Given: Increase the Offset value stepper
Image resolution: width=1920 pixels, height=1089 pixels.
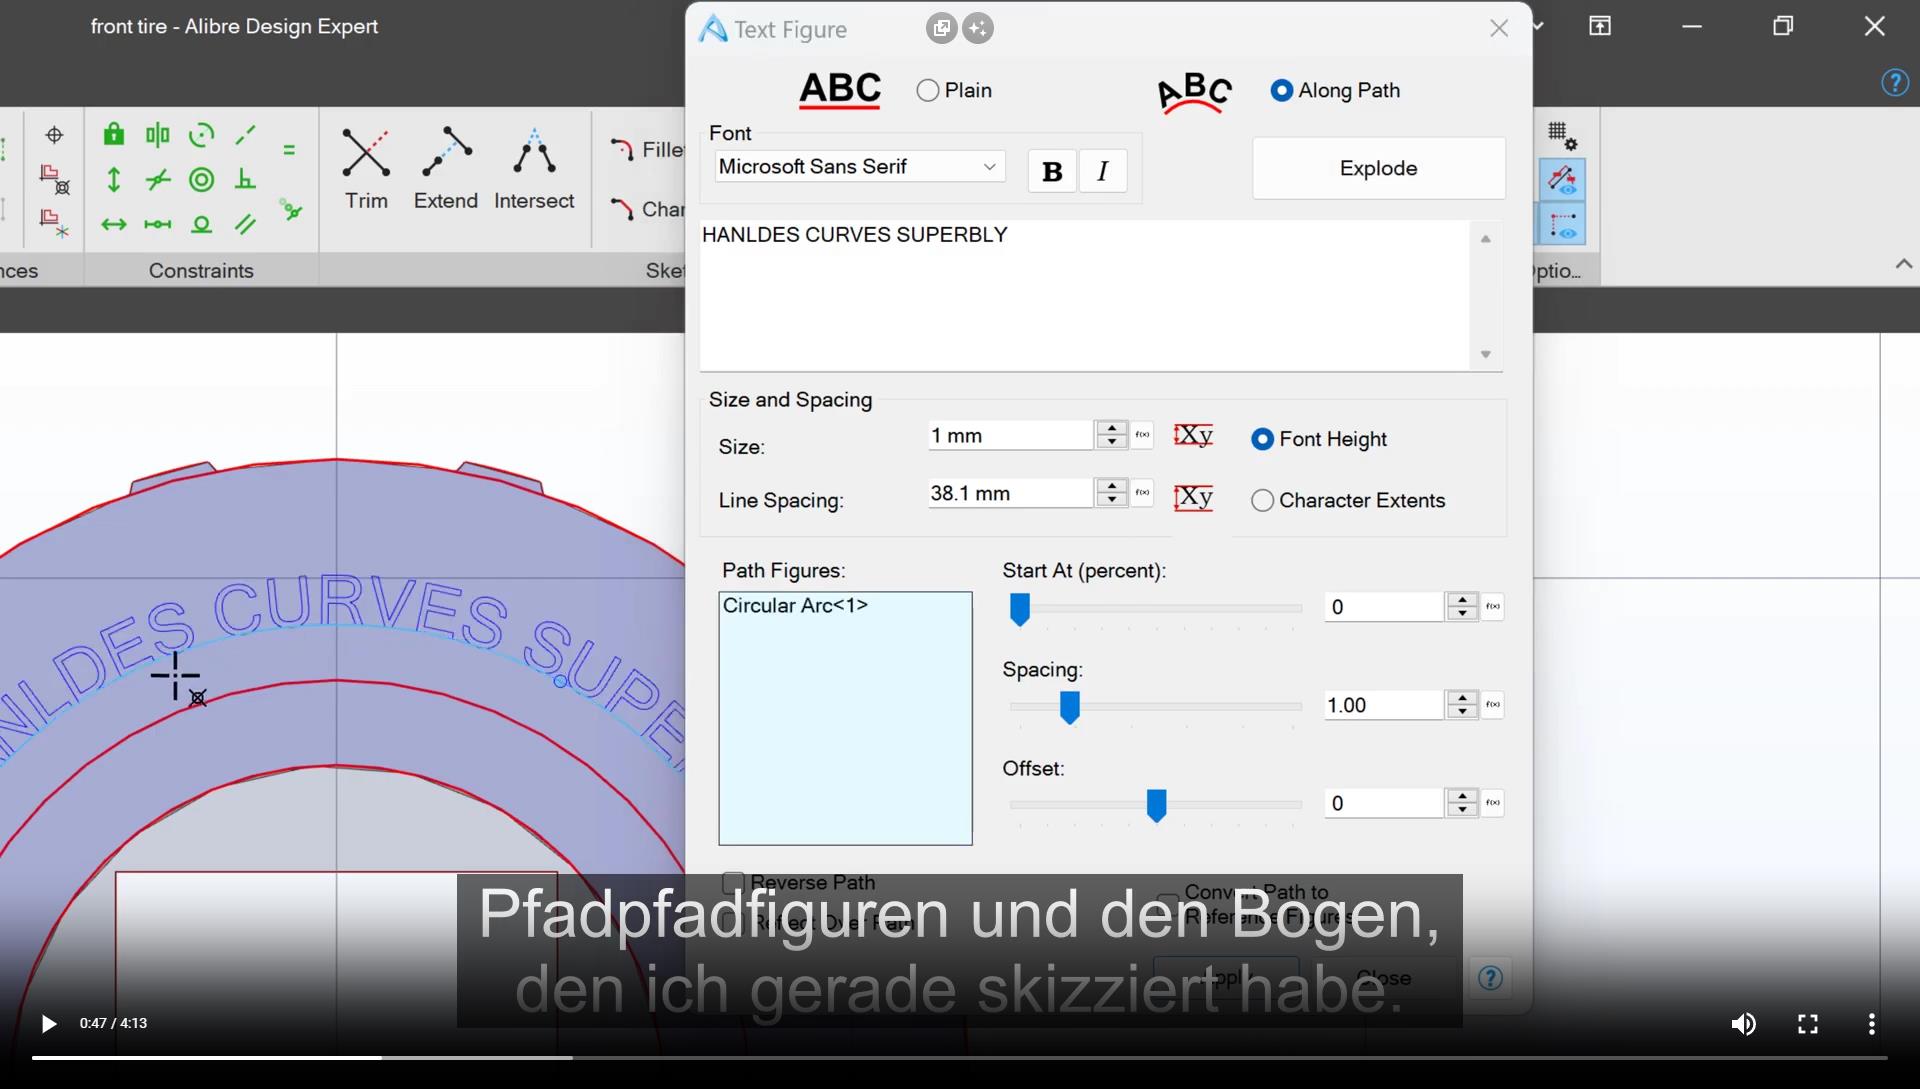Looking at the screenshot, I should [1462, 796].
